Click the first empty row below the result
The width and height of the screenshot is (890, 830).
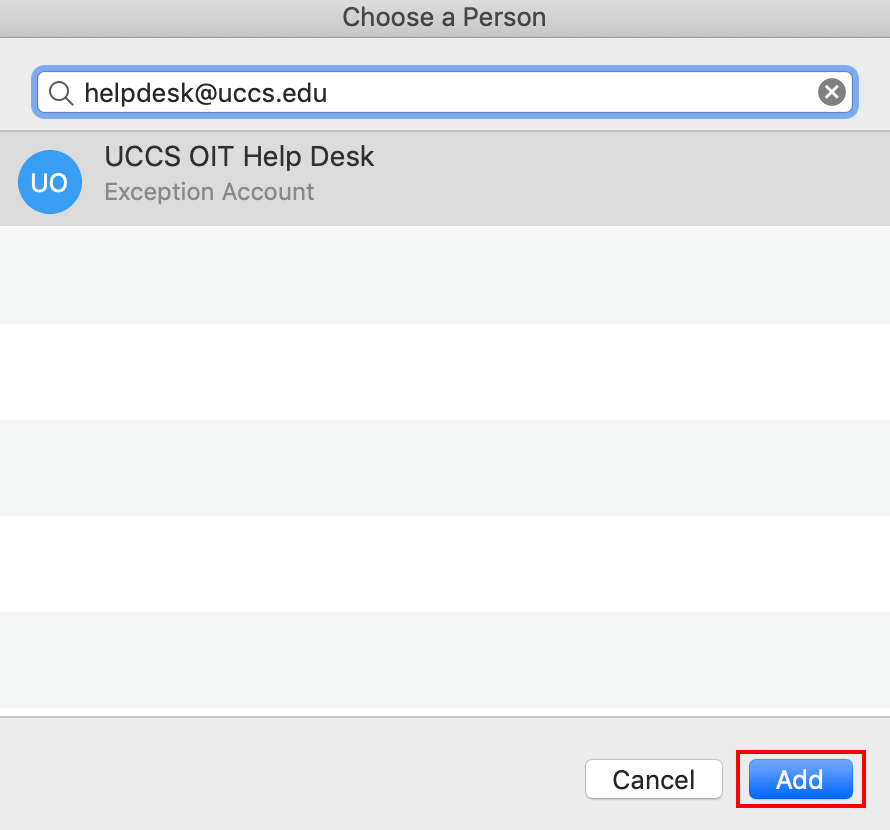pos(445,275)
